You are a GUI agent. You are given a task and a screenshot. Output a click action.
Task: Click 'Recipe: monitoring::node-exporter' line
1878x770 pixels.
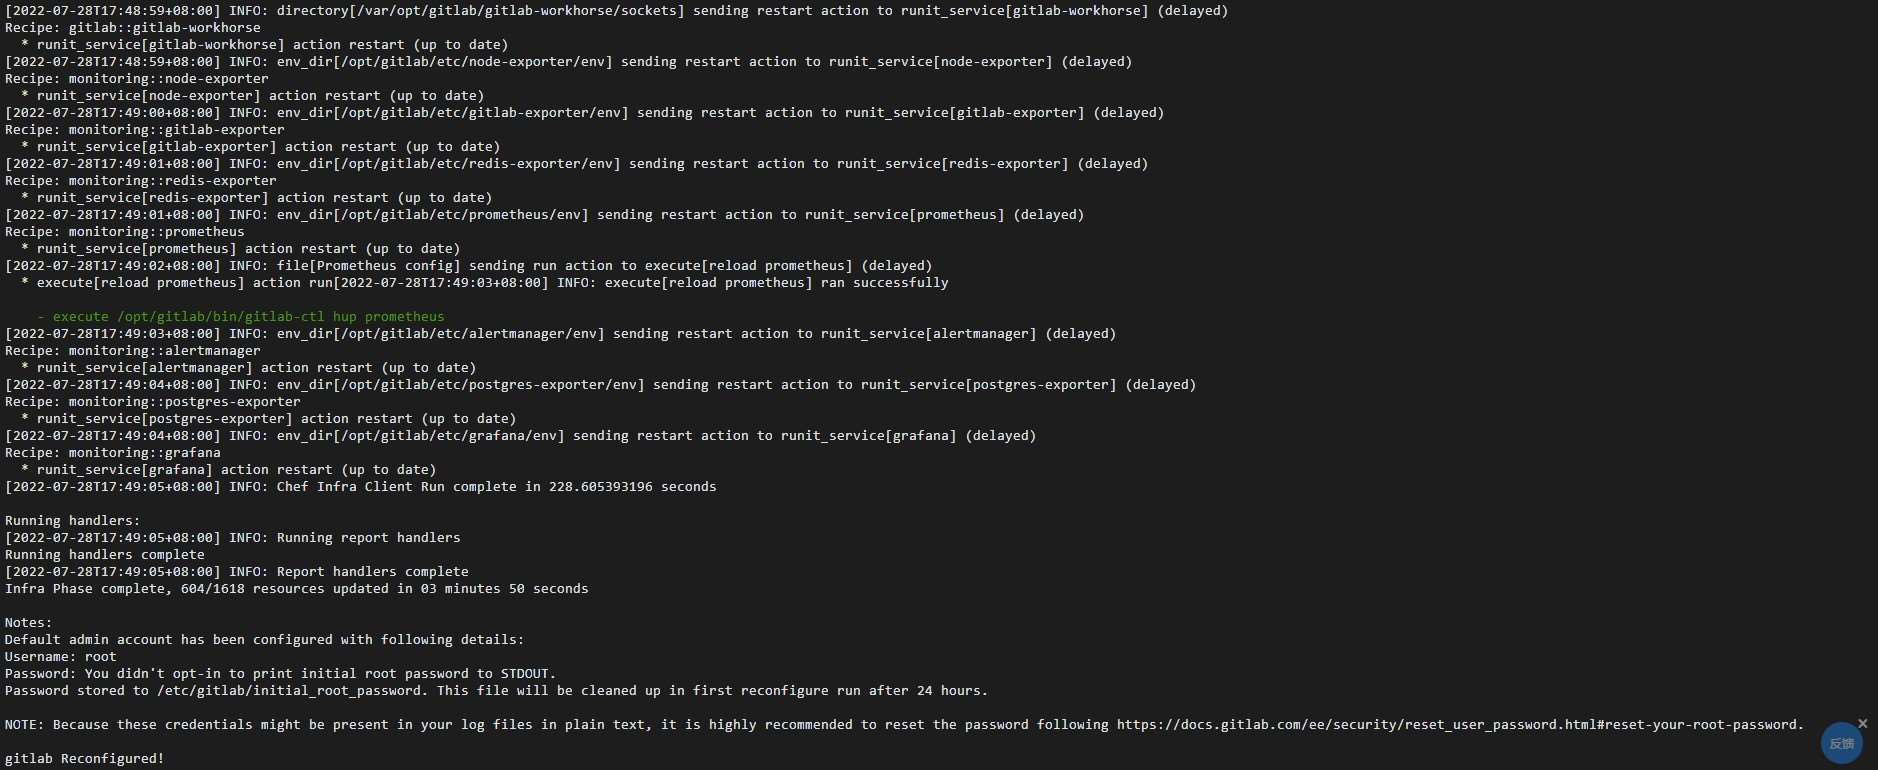[x=137, y=79]
